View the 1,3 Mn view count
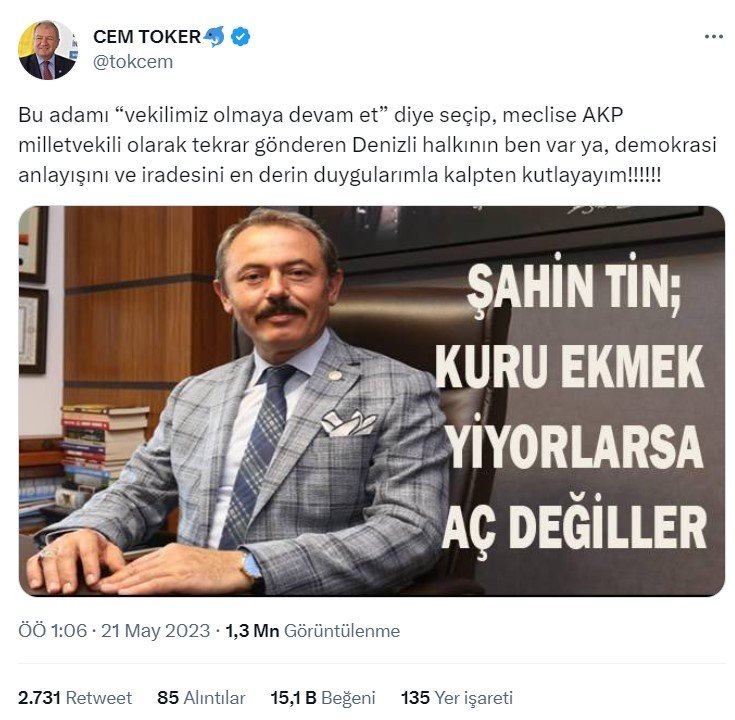735x720 pixels. coord(252,631)
